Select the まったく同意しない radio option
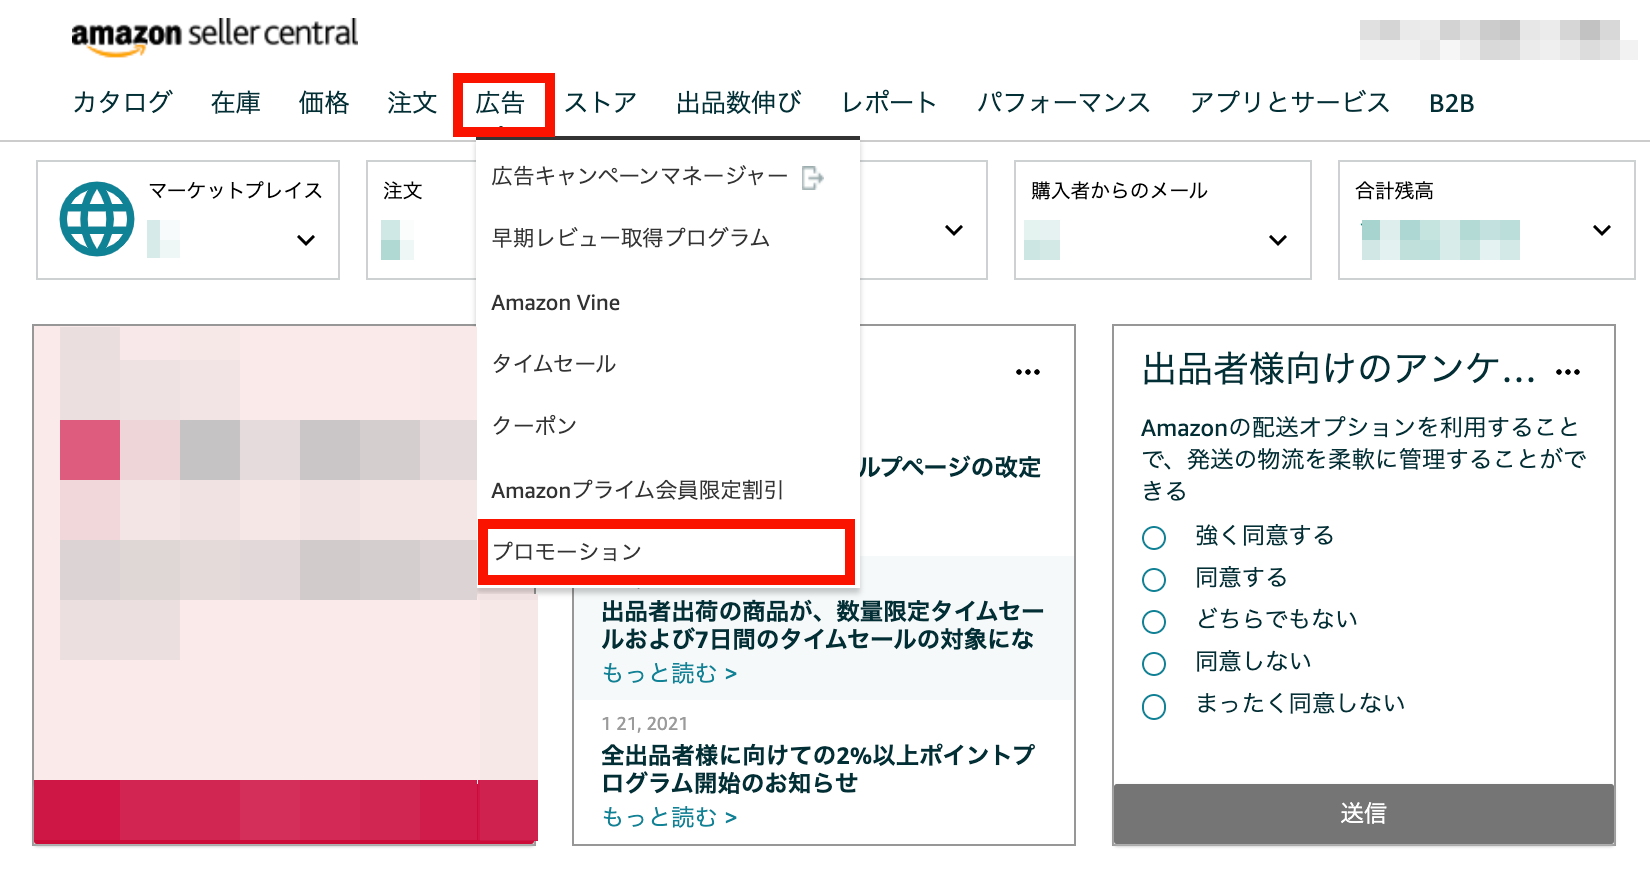The height and width of the screenshot is (872, 1650). click(1154, 707)
